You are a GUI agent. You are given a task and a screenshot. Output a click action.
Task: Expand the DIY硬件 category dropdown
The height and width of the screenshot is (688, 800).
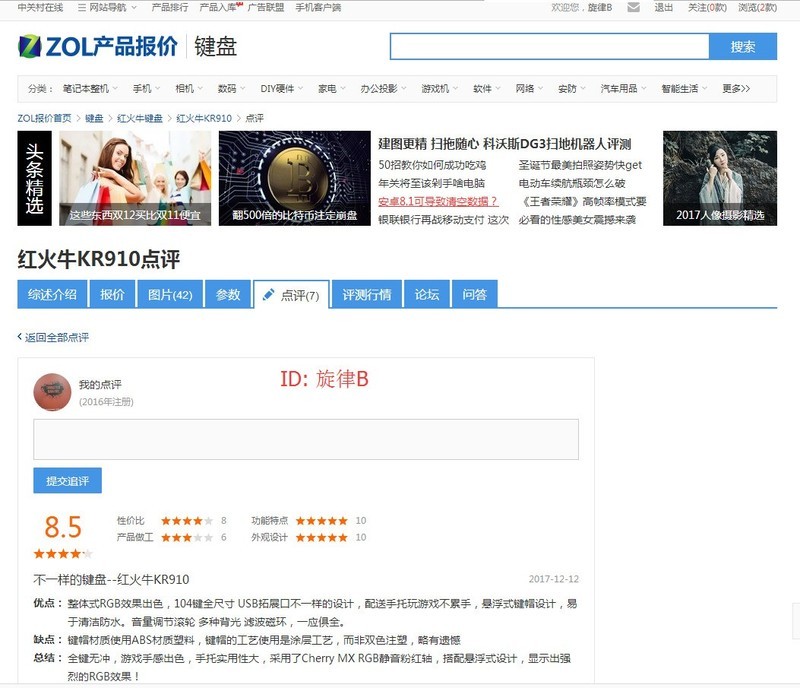(281, 89)
